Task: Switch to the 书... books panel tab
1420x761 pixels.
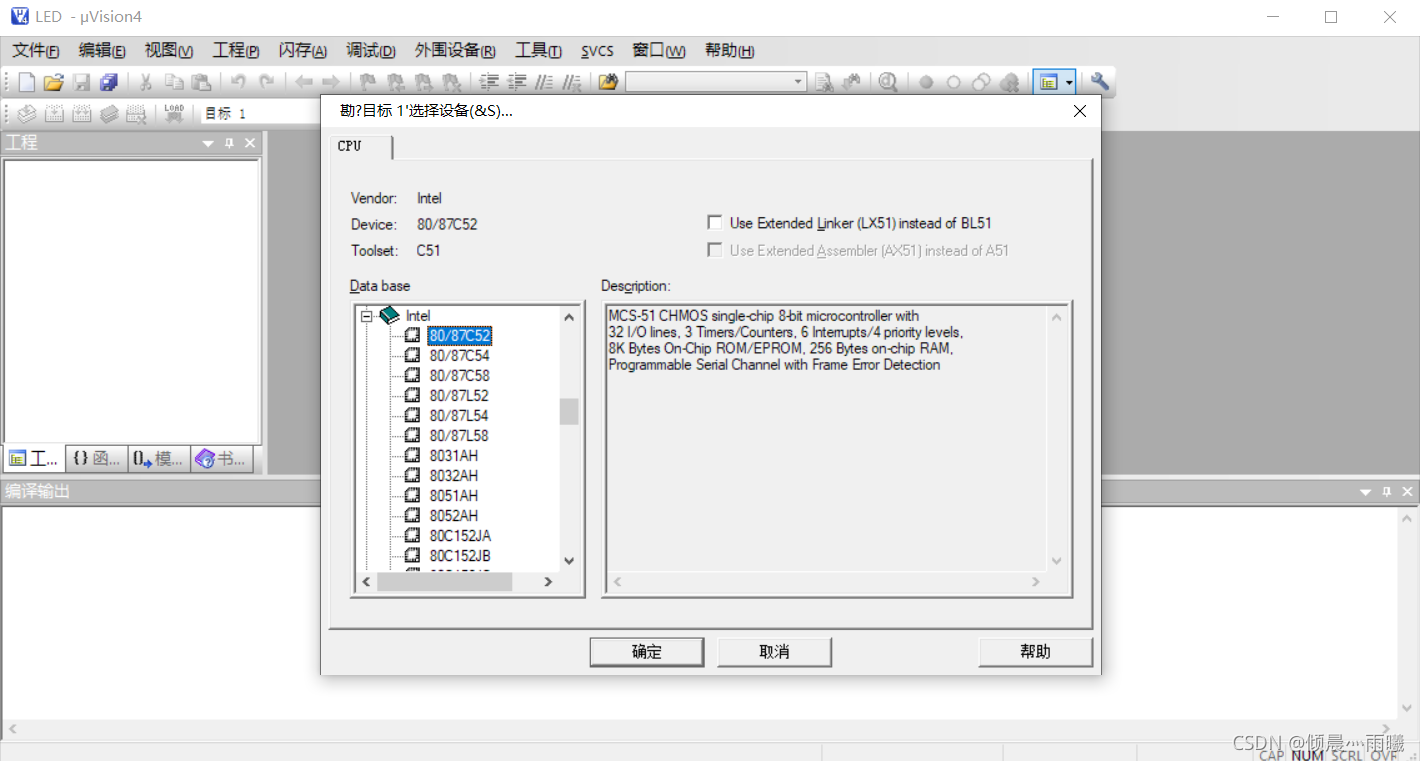Action: tap(221, 459)
